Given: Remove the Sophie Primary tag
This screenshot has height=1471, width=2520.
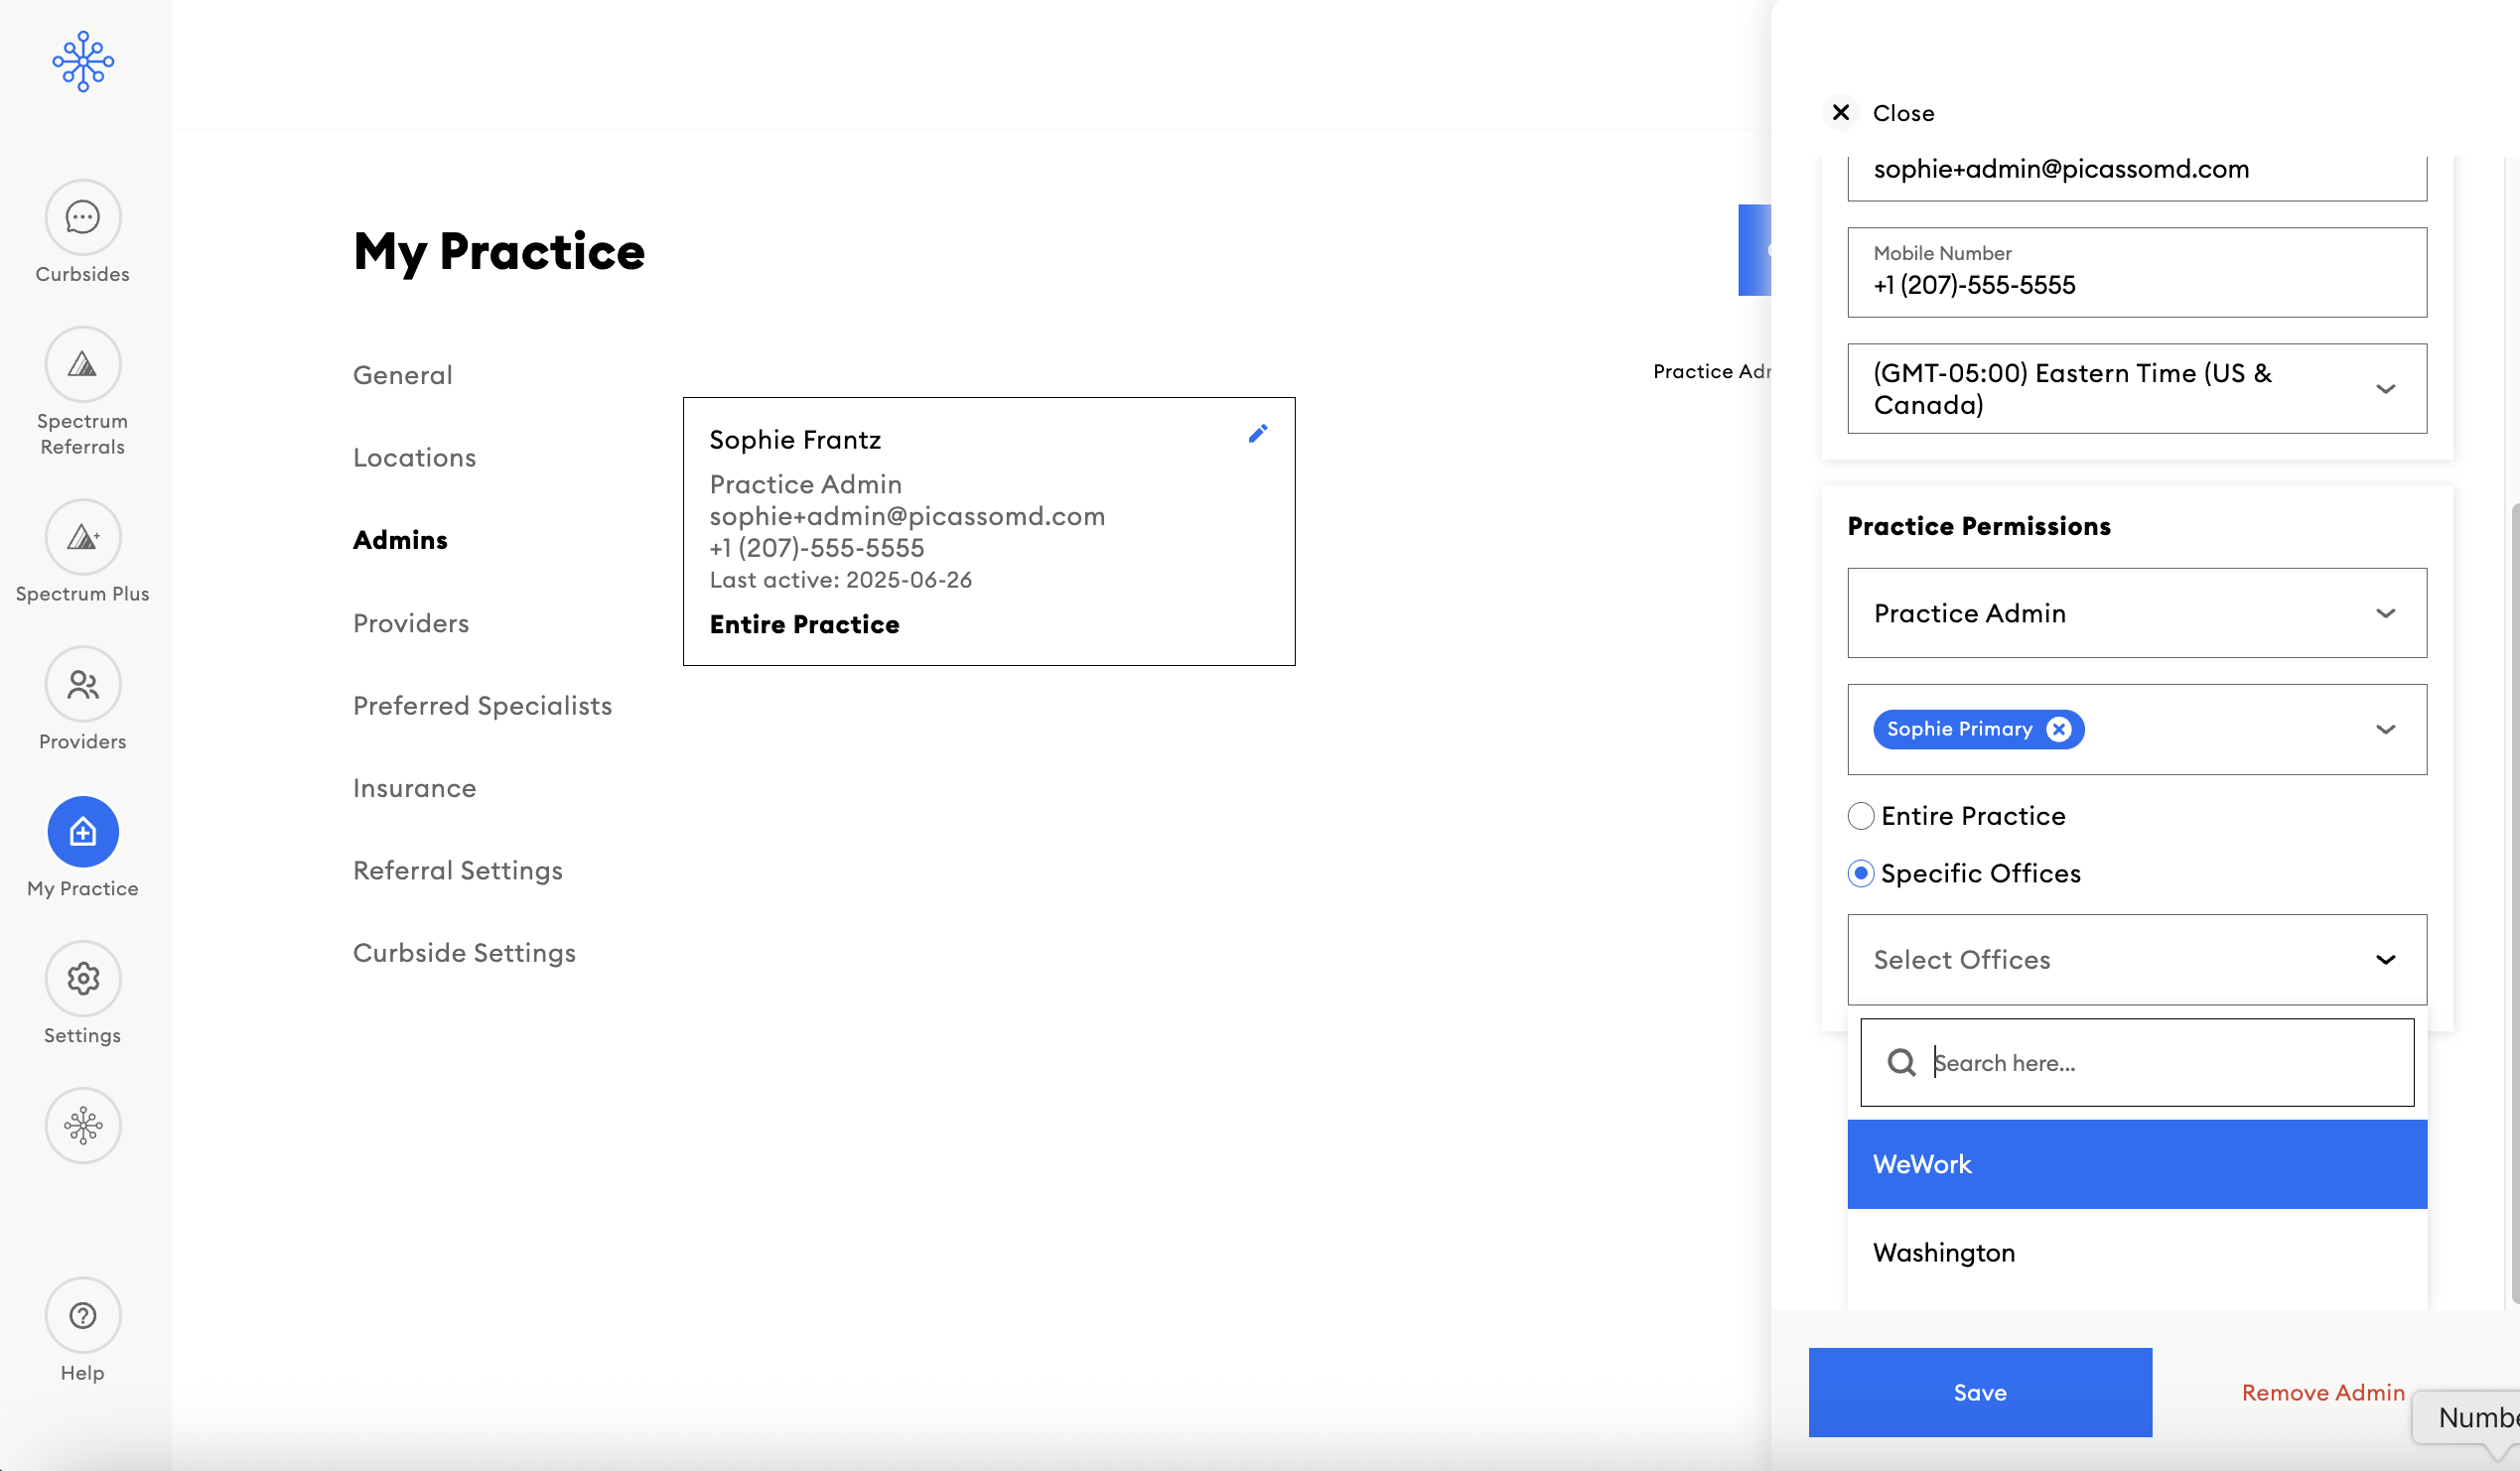Looking at the screenshot, I should pyautogui.click(x=2058, y=730).
